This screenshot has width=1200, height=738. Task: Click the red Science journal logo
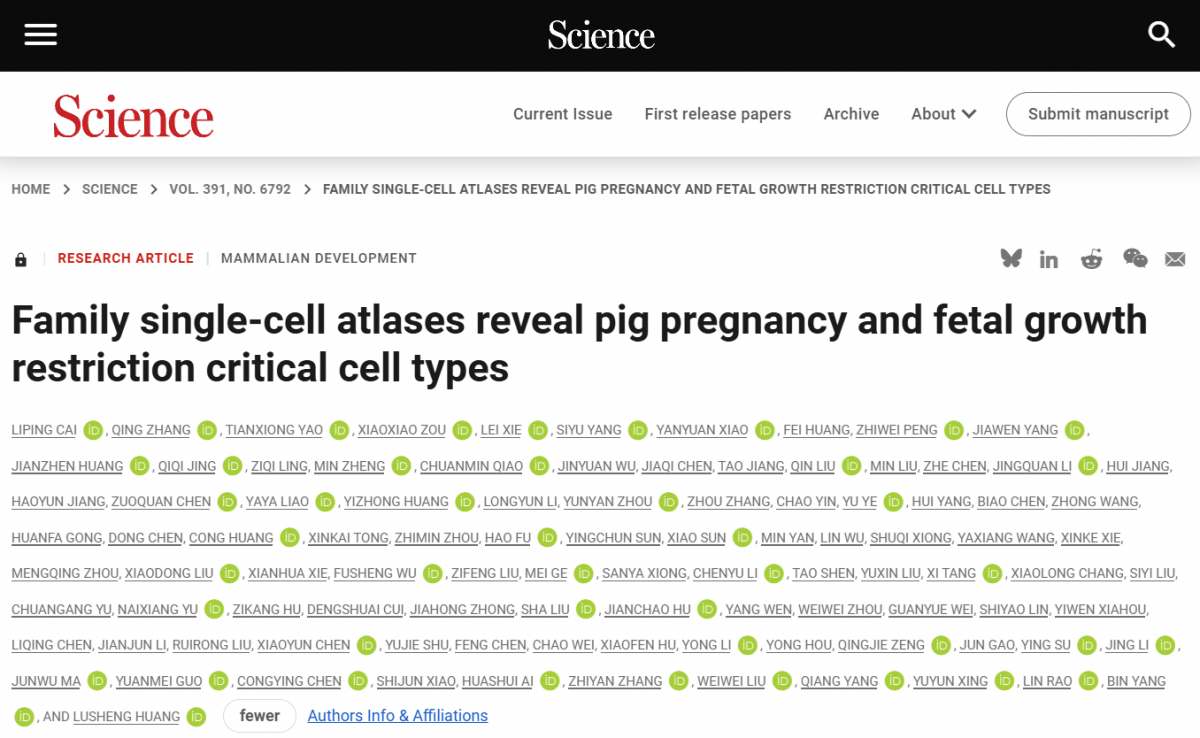click(x=133, y=116)
